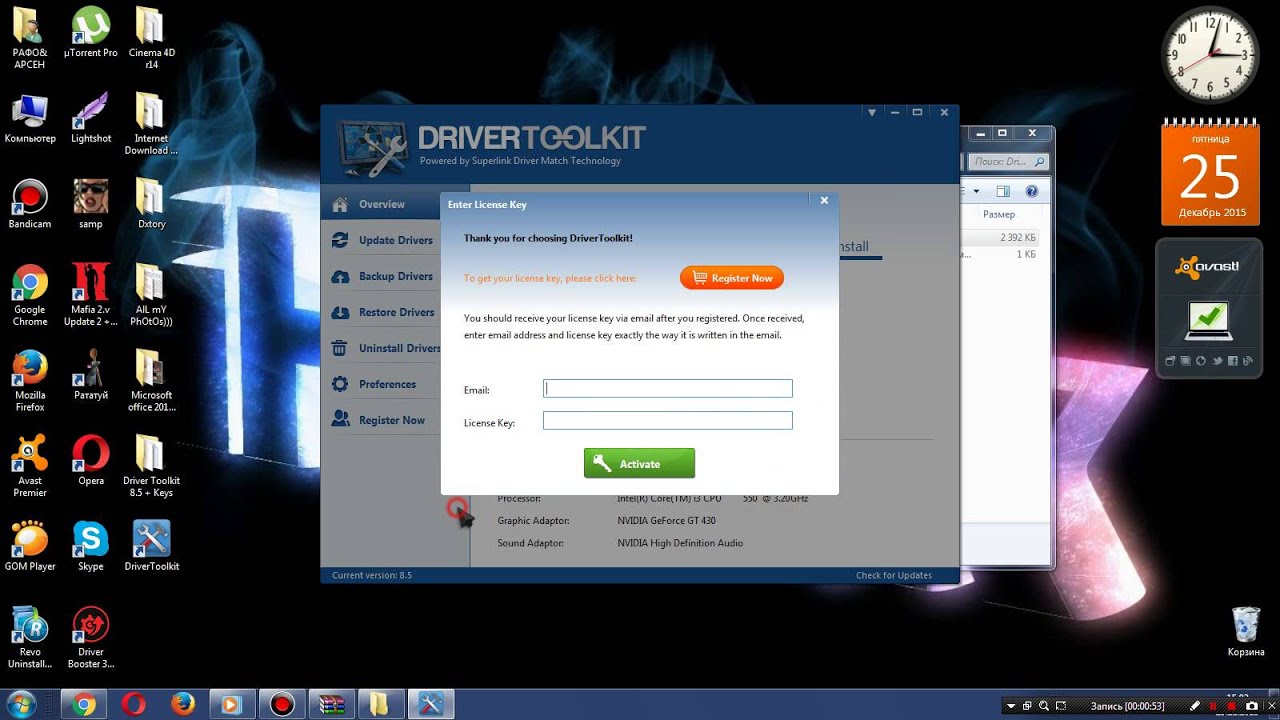Open Opera from the taskbar
Screen dimensions: 1280x720
pos(133,704)
